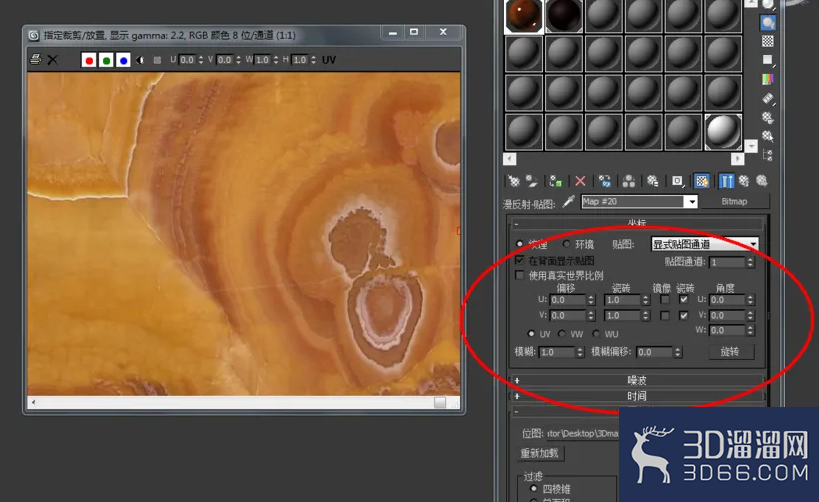Uncheck the V 瓷砖 tile checkbox
The height and width of the screenshot is (502, 819).
tap(684, 316)
